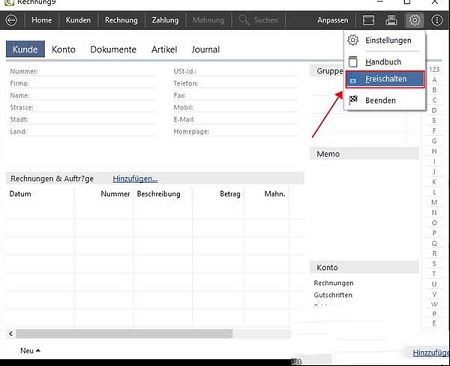
Task: Click Rechnungen in the Konto panel
Action: point(333,283)
